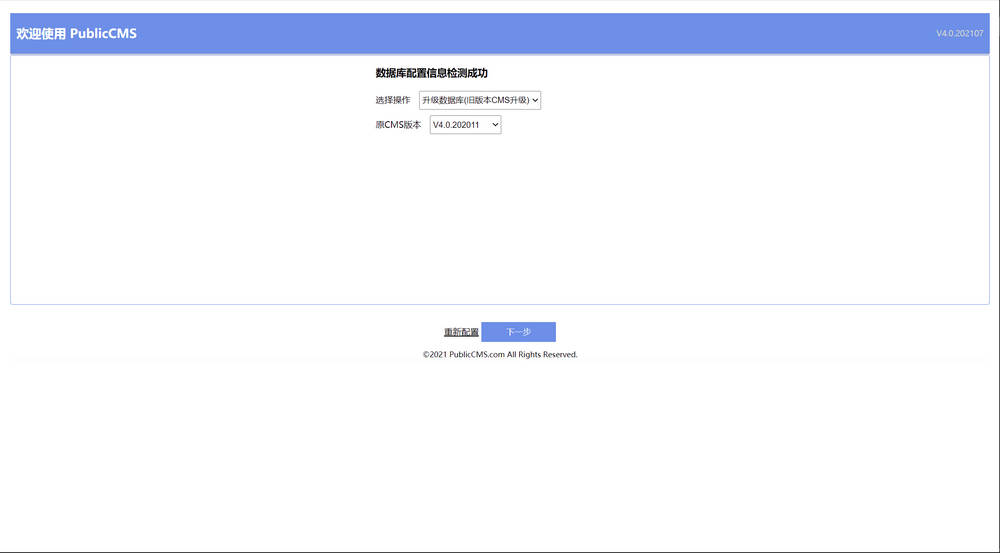This screenshot has width=1000, height=553.
Task: Click PublicCMS.com in the footer
Action: point(476,355)
